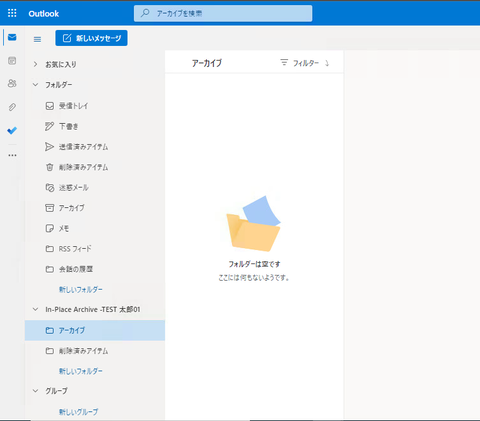Show more apps via ellipsis icon
The width and height of the screenshot is (480, 421).
[12, 155]
